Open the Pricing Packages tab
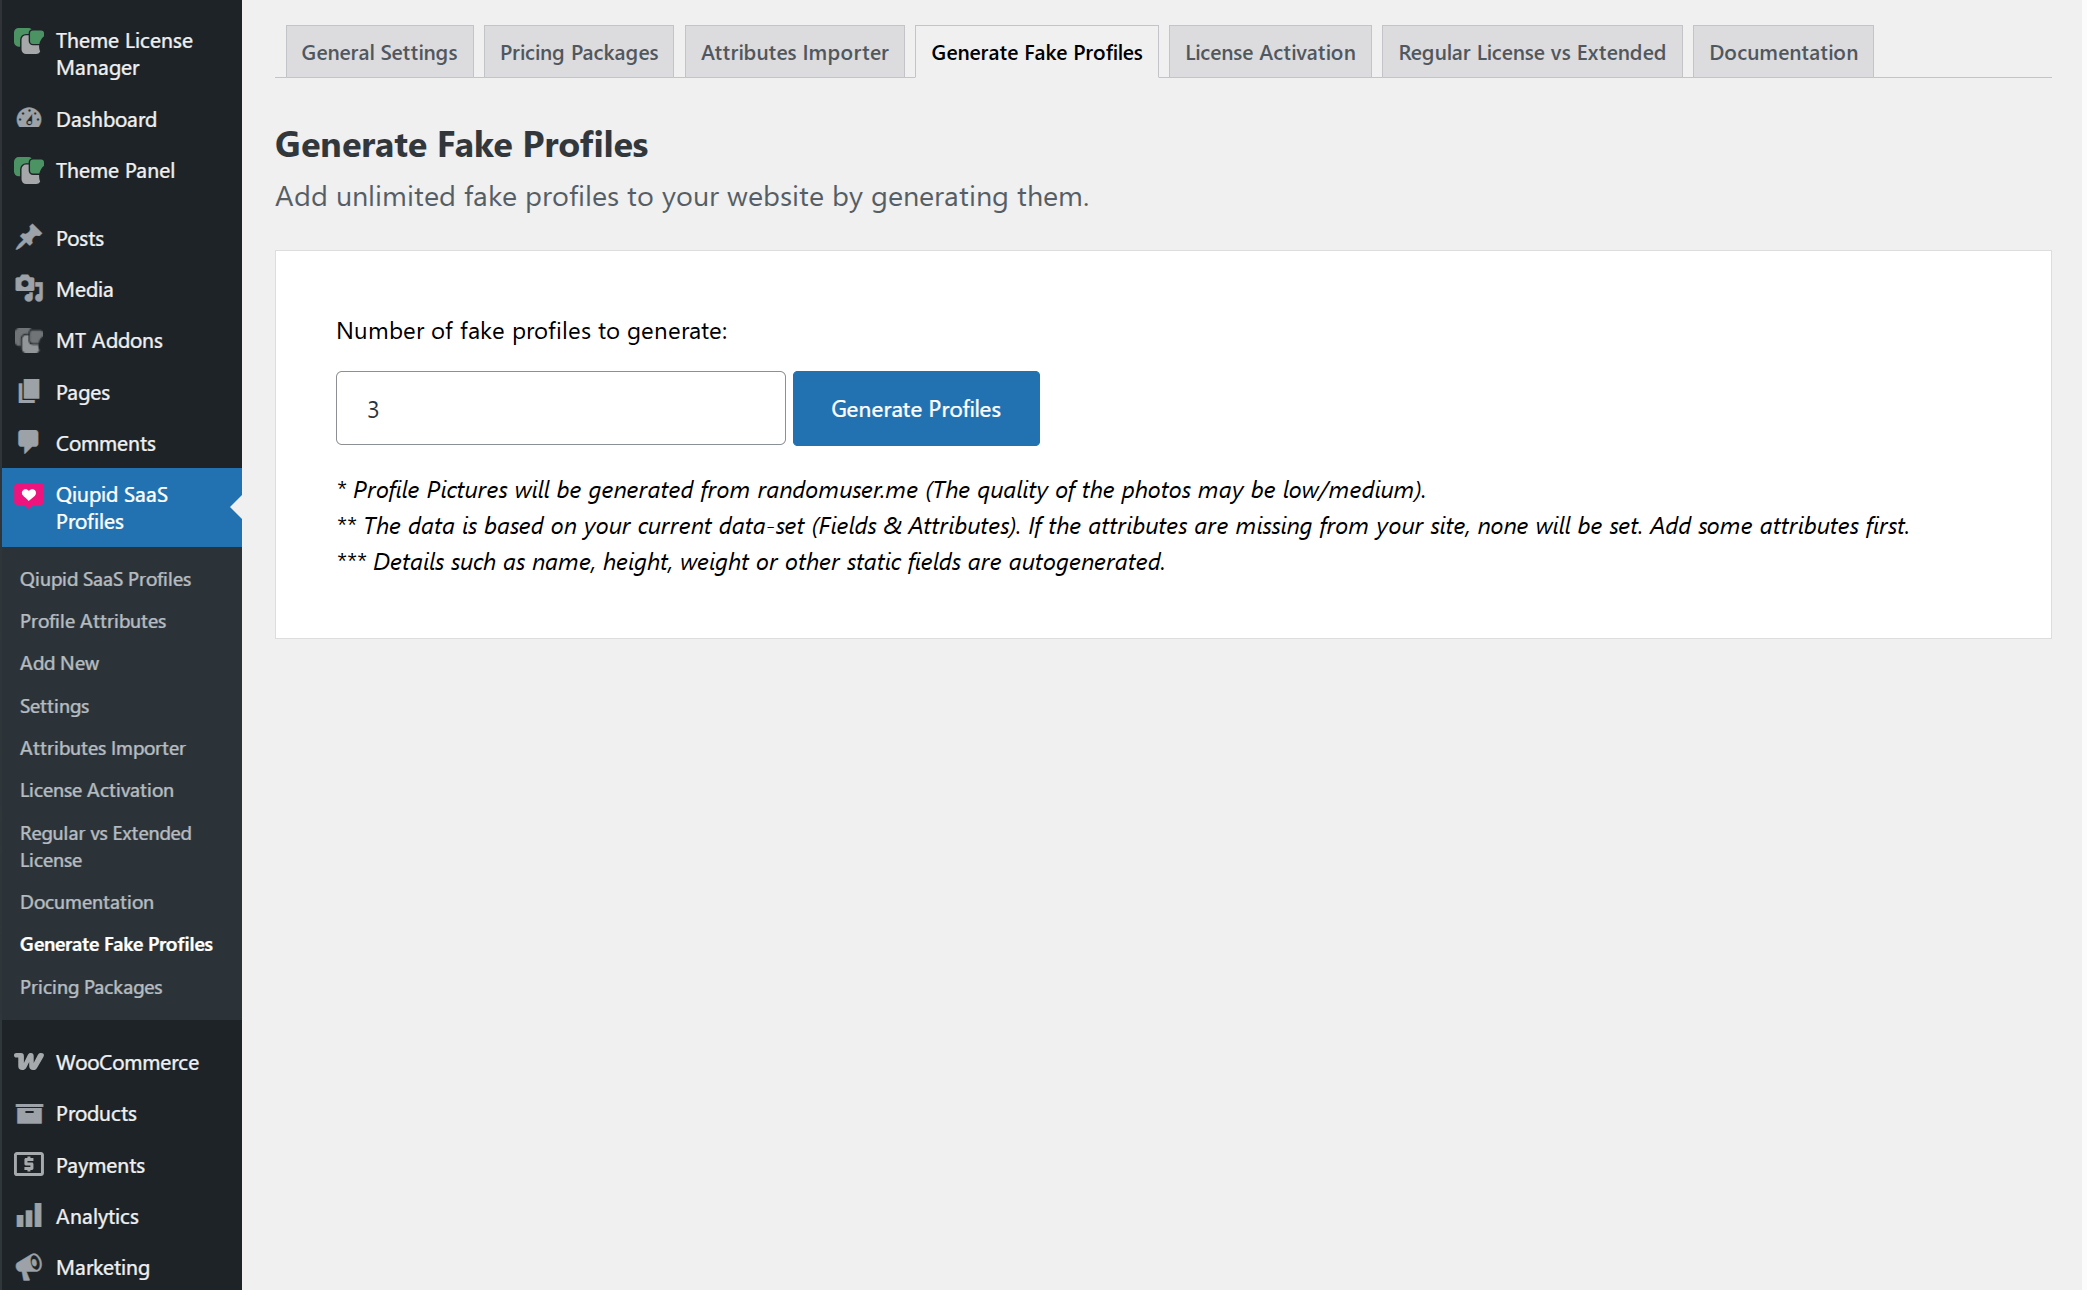Image resolution: width=2087 pixels, height=1290 pixels. coord(579,52)
